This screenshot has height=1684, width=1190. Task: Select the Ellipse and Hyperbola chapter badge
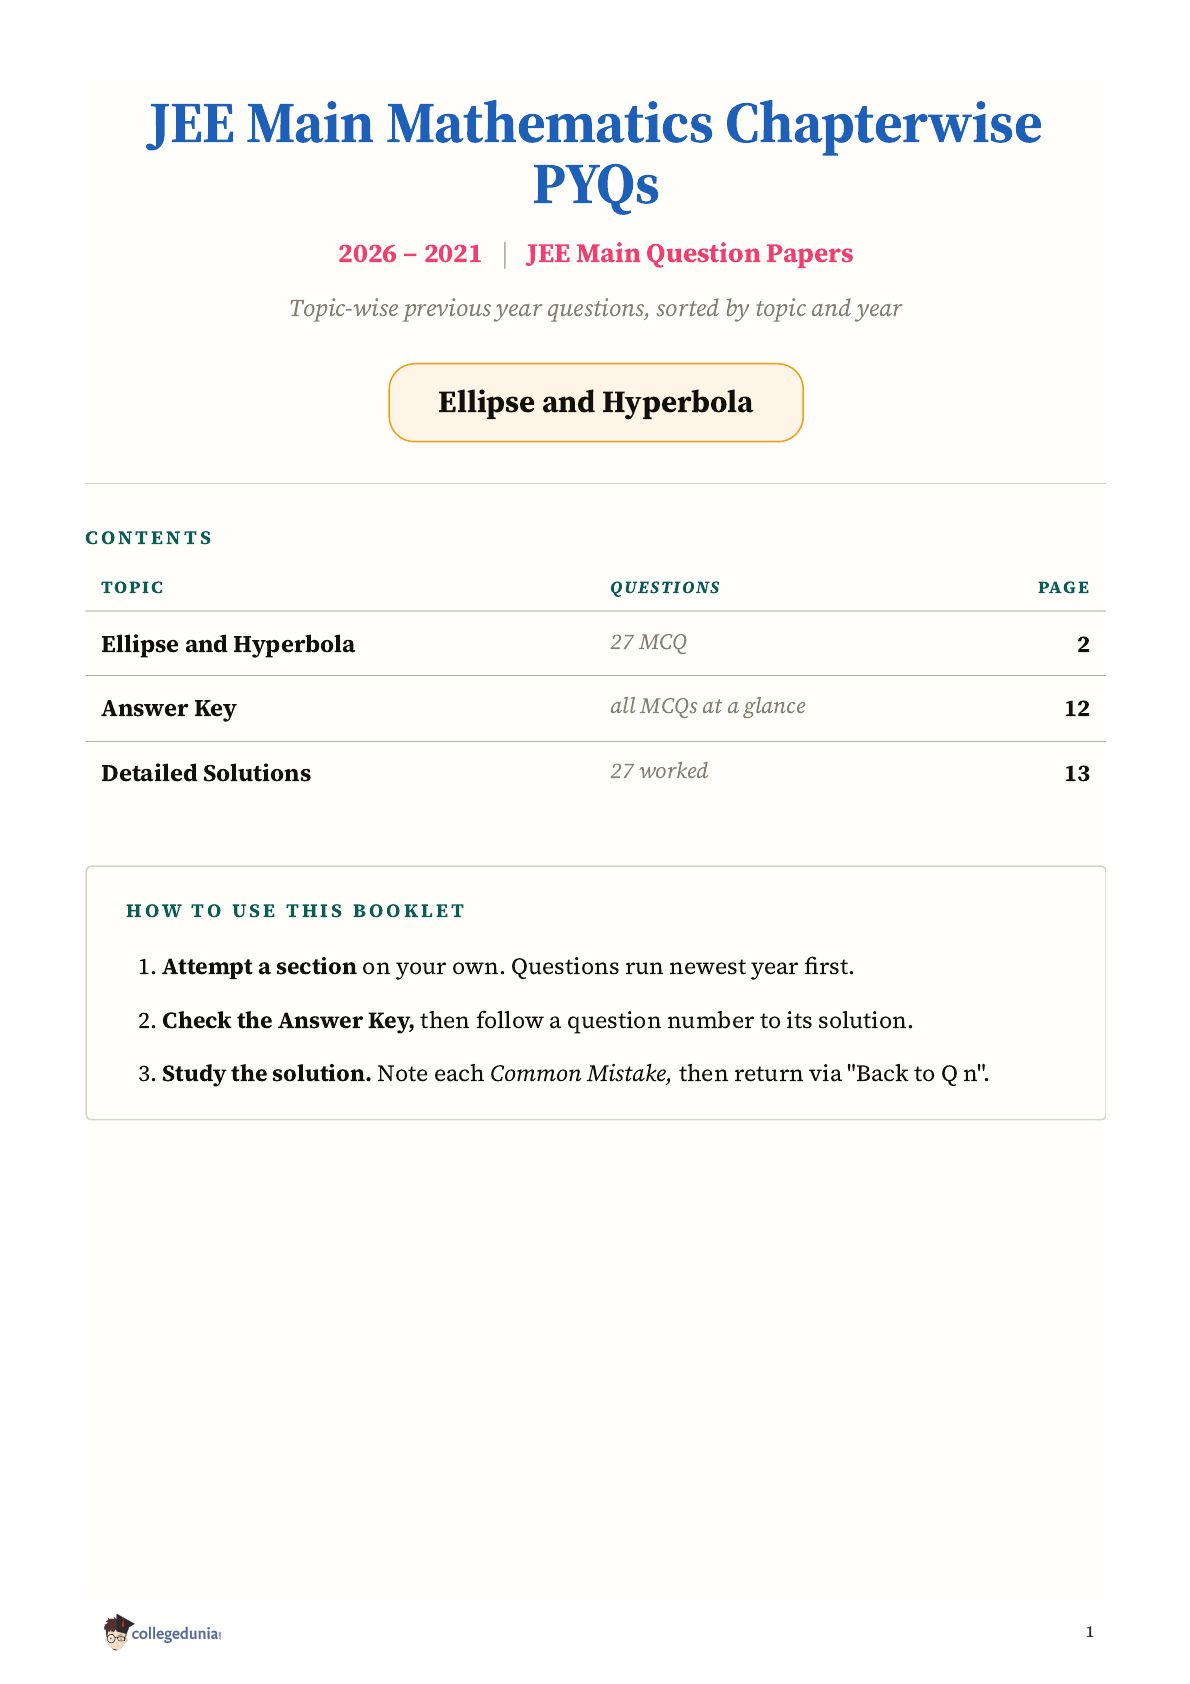[x=596, y=402]
